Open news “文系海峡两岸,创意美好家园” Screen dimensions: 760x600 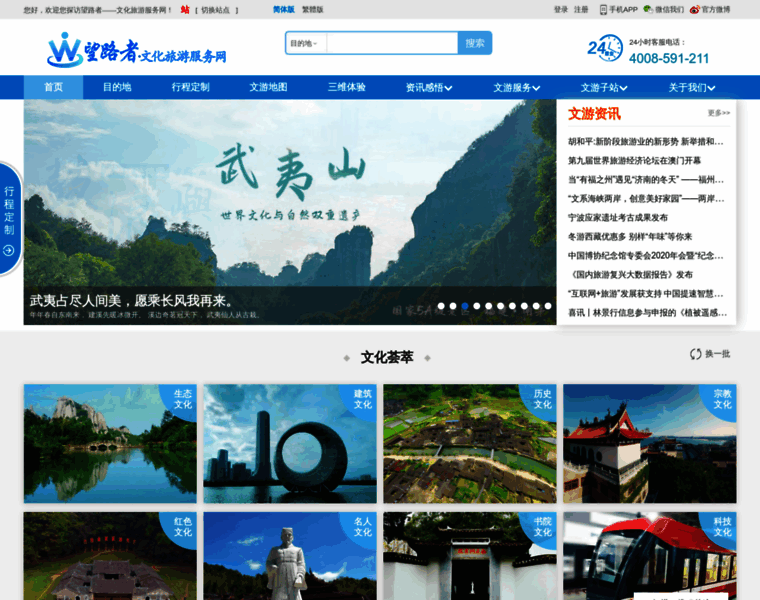646,199
